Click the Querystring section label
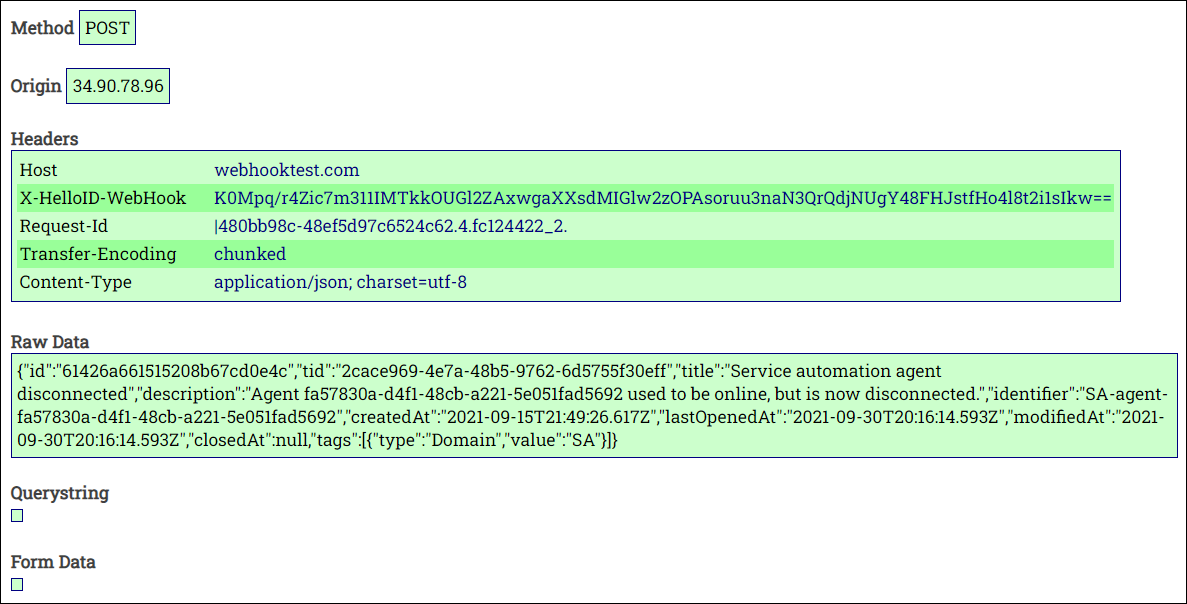 click(60, 493)
